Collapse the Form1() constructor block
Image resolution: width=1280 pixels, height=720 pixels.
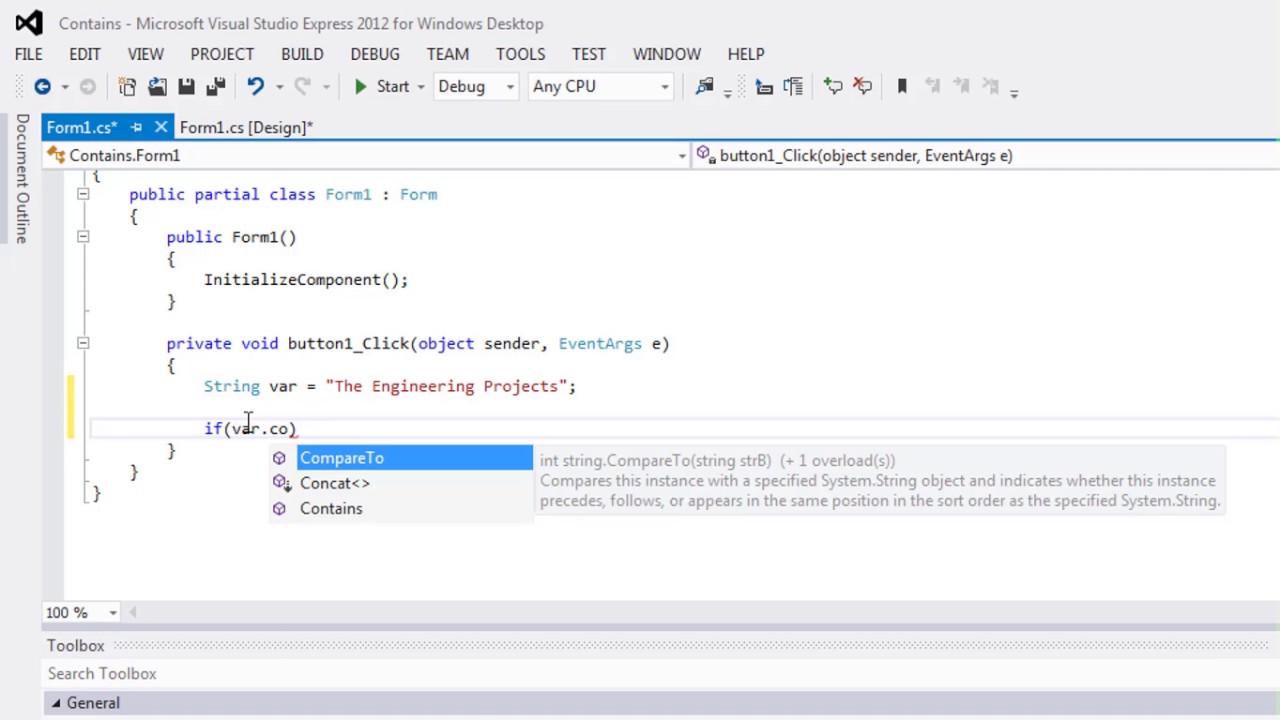tap(83, 237)
